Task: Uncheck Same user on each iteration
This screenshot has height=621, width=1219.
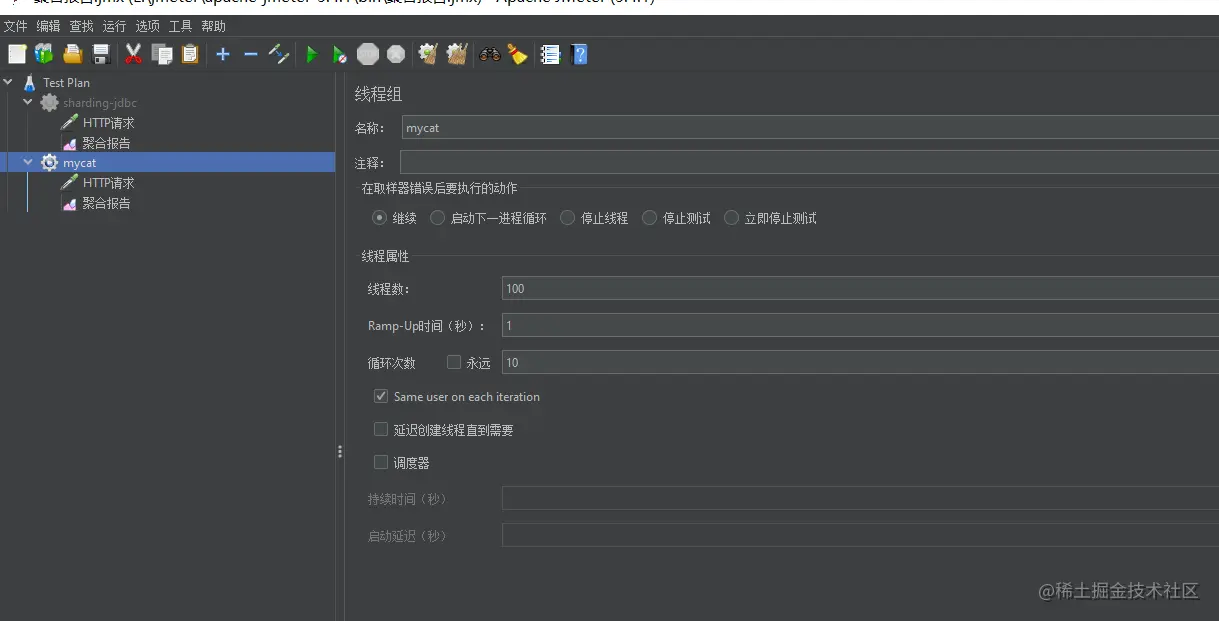Action: [x=381, y=396]
